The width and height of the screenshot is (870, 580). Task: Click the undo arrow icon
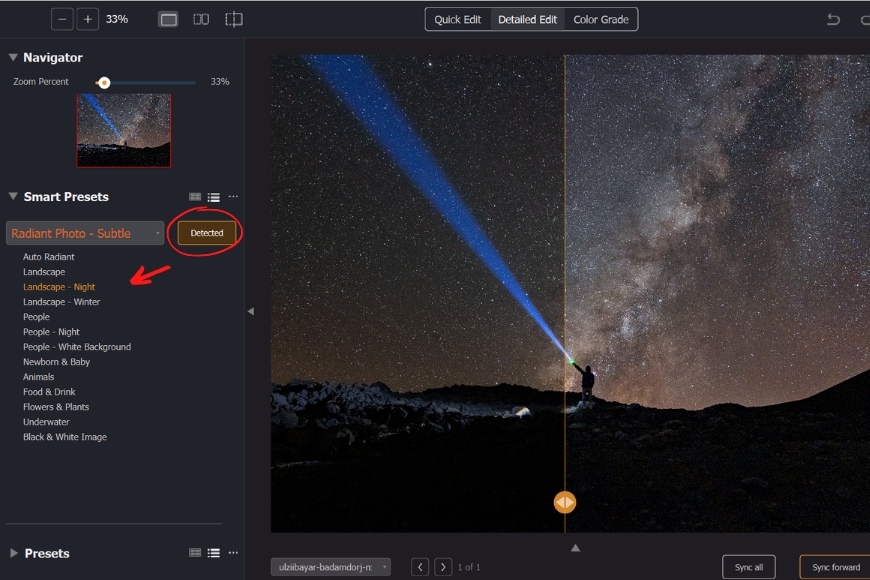coord(833,19)
